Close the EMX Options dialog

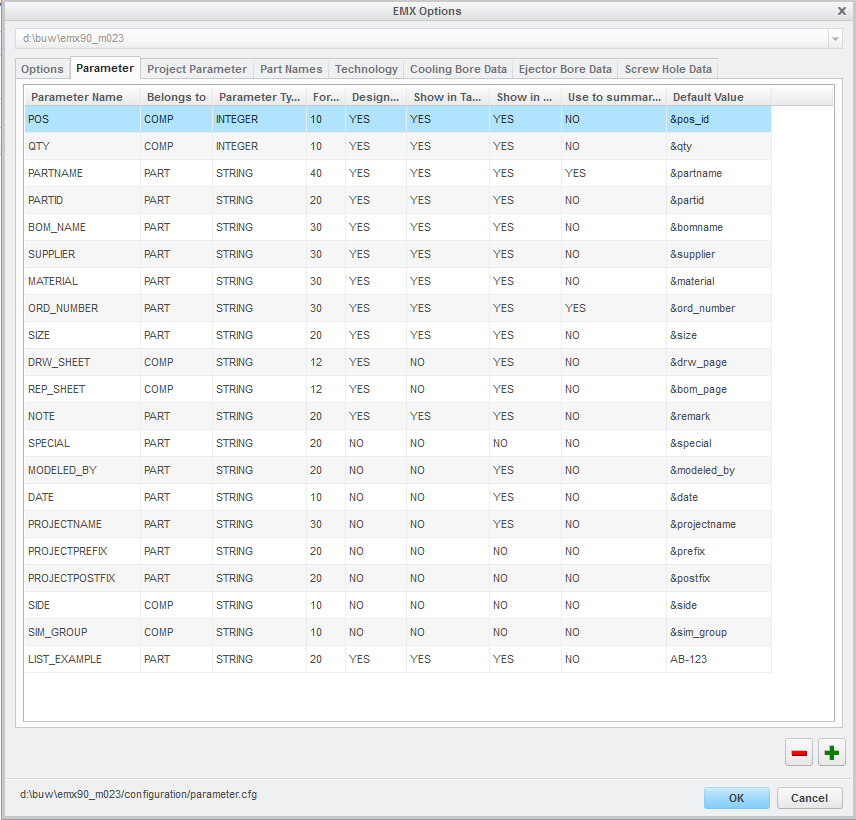coord(841,11)
